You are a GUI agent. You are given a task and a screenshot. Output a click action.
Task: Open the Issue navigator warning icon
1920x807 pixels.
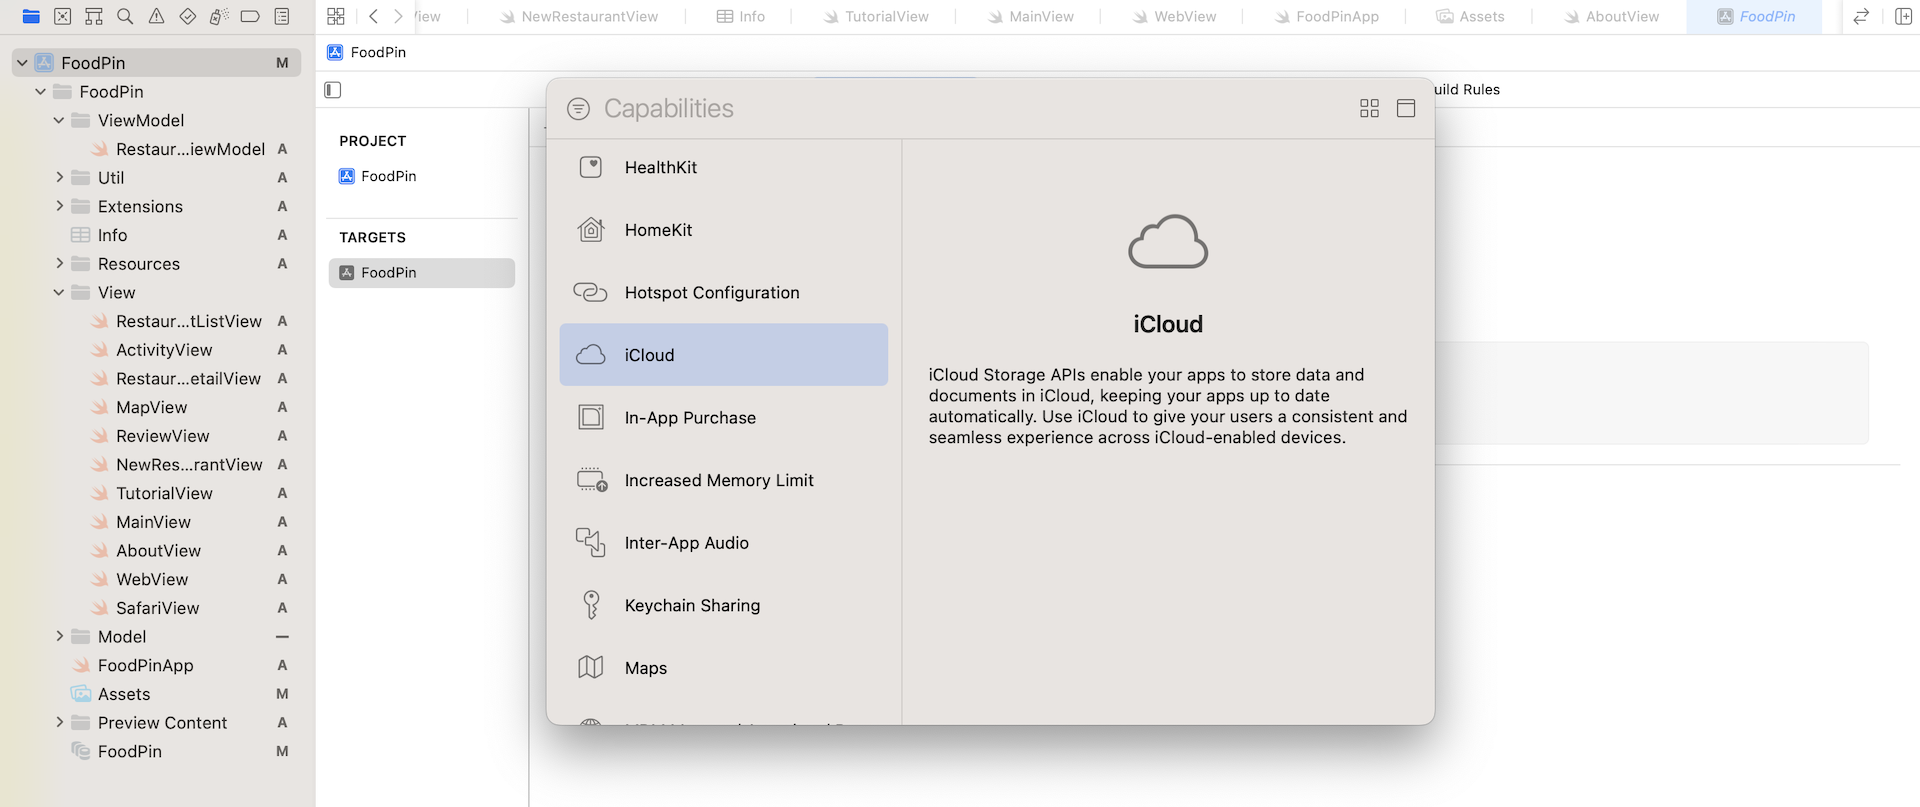[157, 16]
